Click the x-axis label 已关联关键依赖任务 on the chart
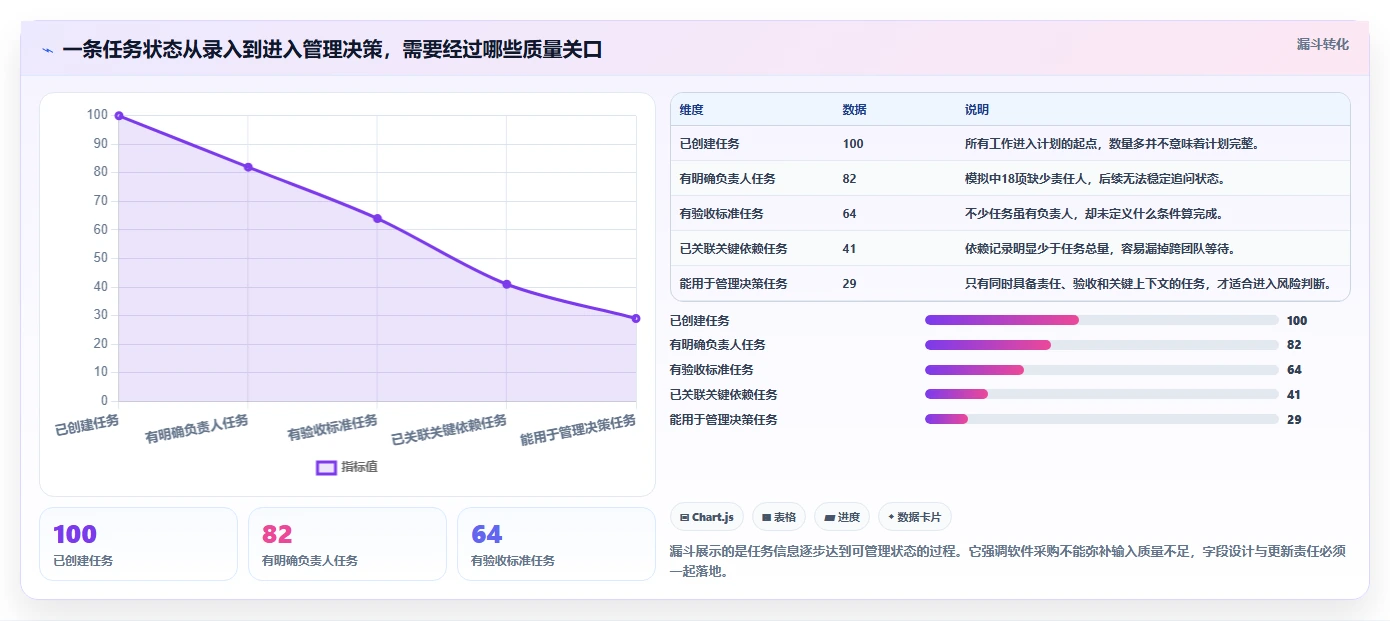Viewport: 1390px width, 621px height. 449,430
